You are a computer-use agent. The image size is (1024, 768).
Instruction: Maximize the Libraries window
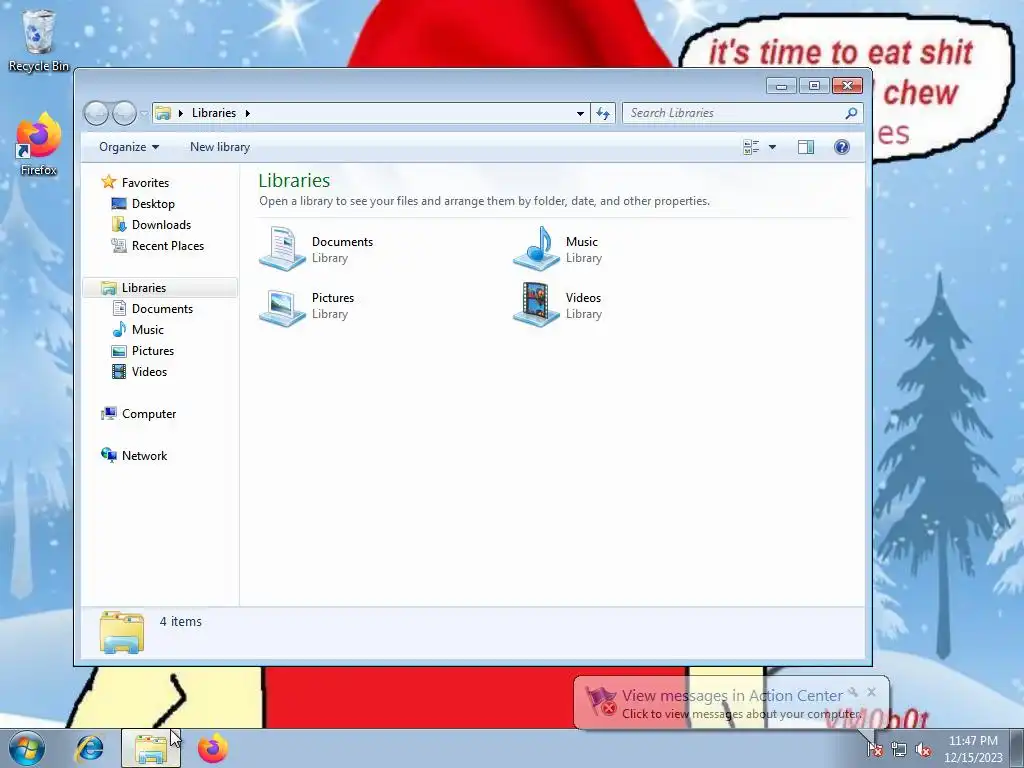pyautogui.click(x=814, y=86)
